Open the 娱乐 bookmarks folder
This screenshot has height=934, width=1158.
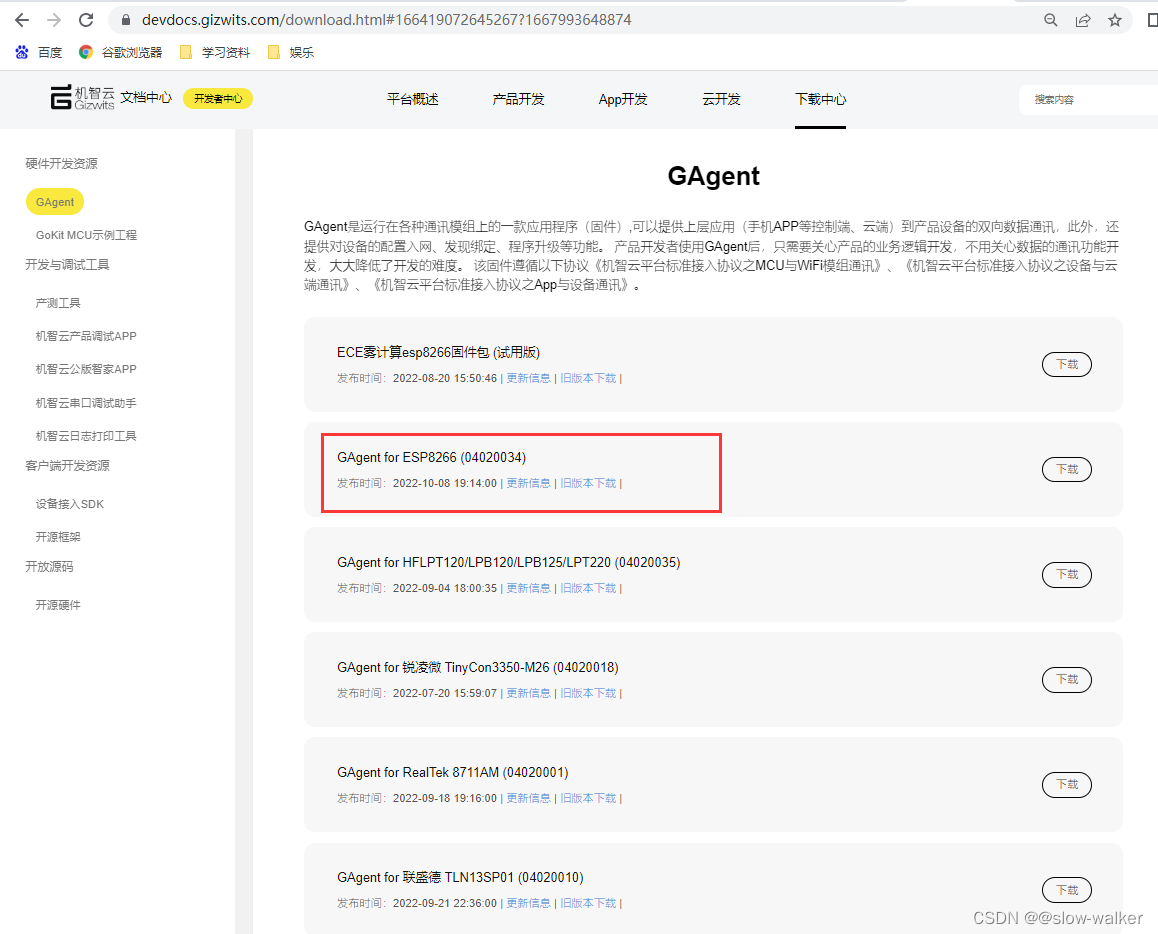coord(291,52)
